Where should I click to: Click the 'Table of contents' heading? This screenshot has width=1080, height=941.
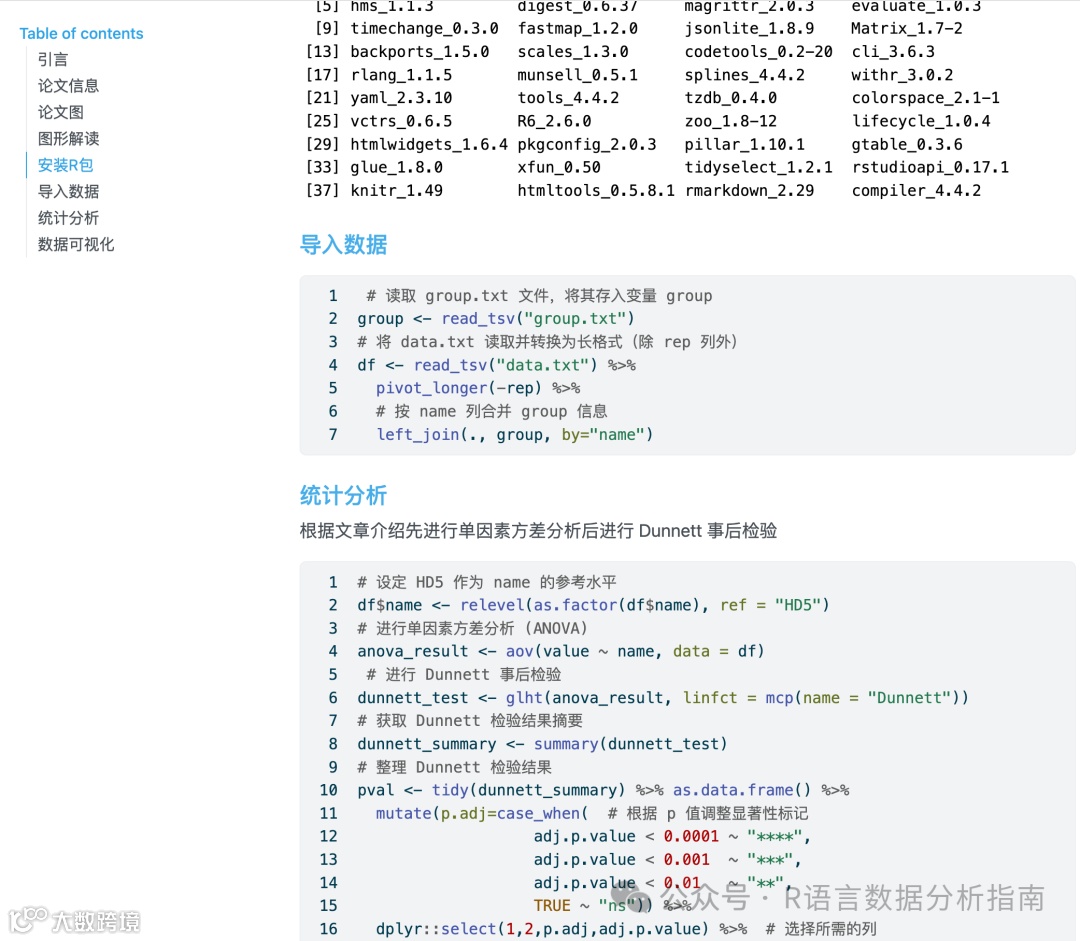point(81,33)
